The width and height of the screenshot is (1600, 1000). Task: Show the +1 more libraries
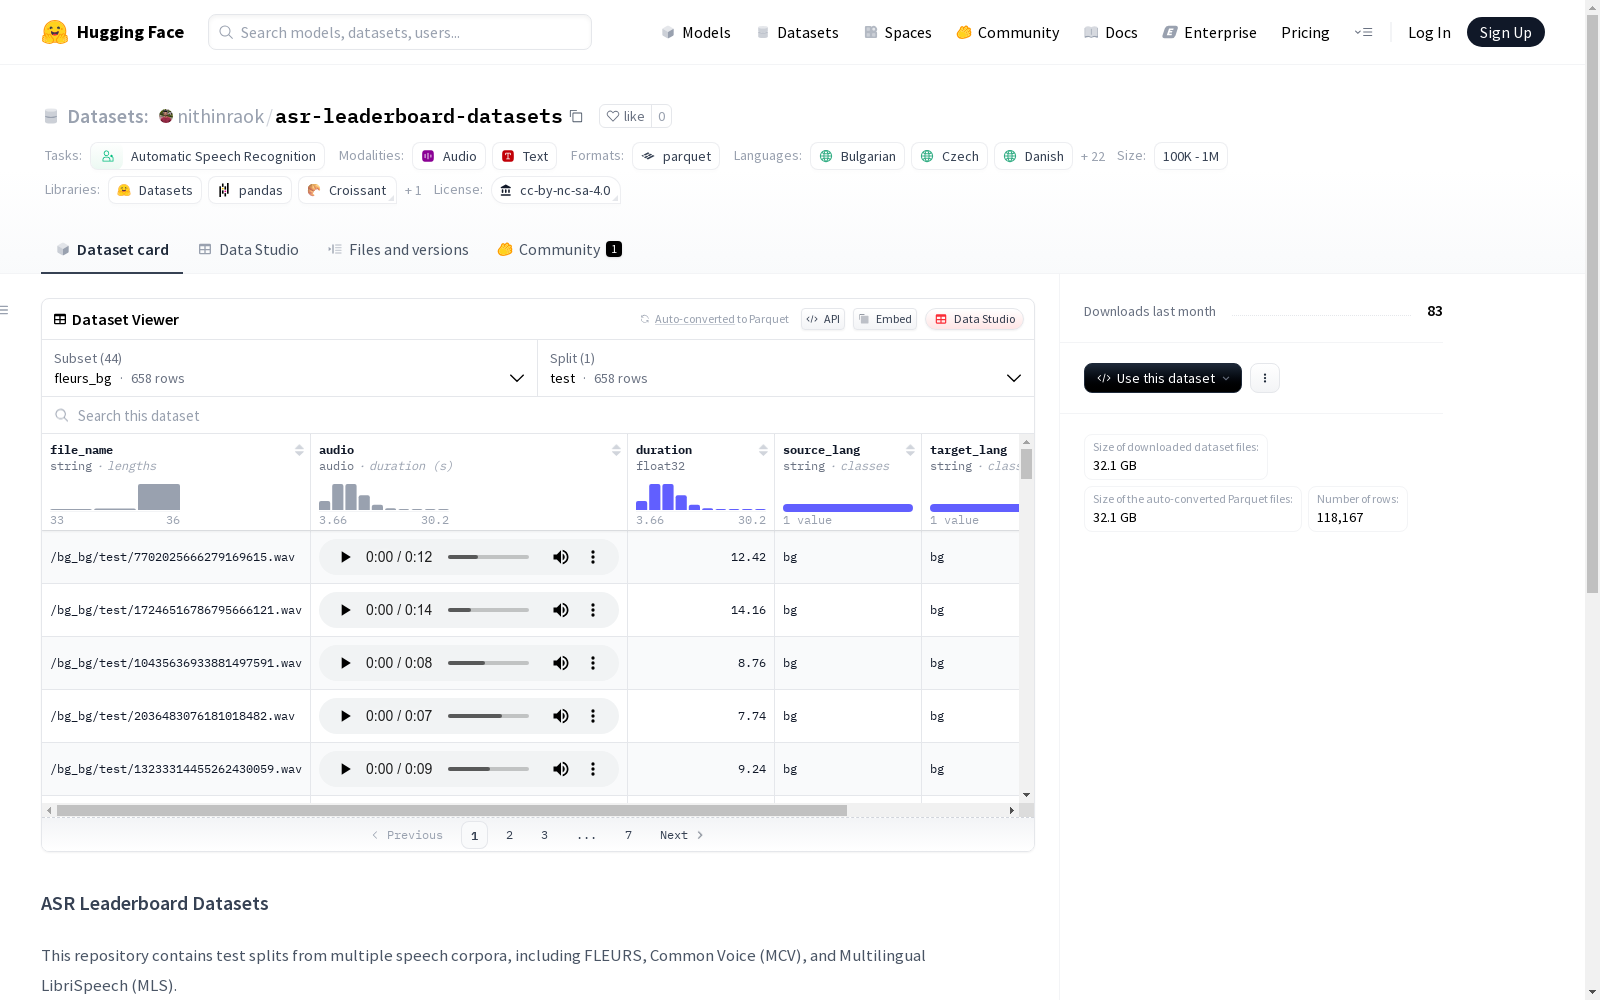click(413, 190)
